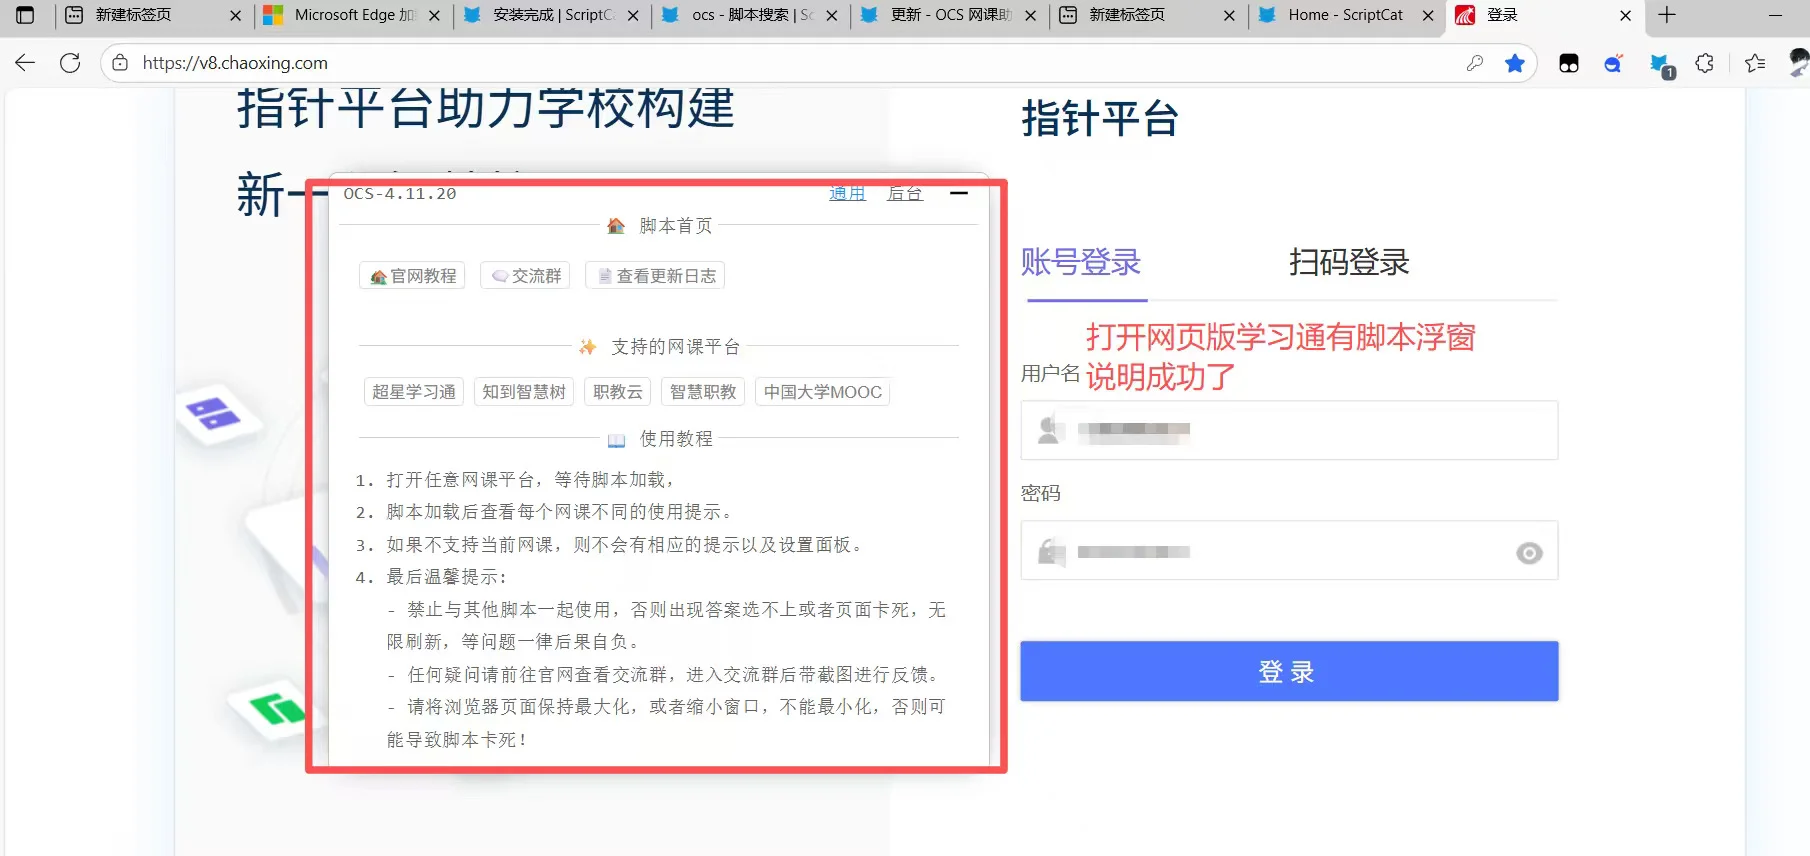Image resolution: width=1810 pixels, height=856 pixels.
Task: View site information lock icon
Action: coord(120,63)
